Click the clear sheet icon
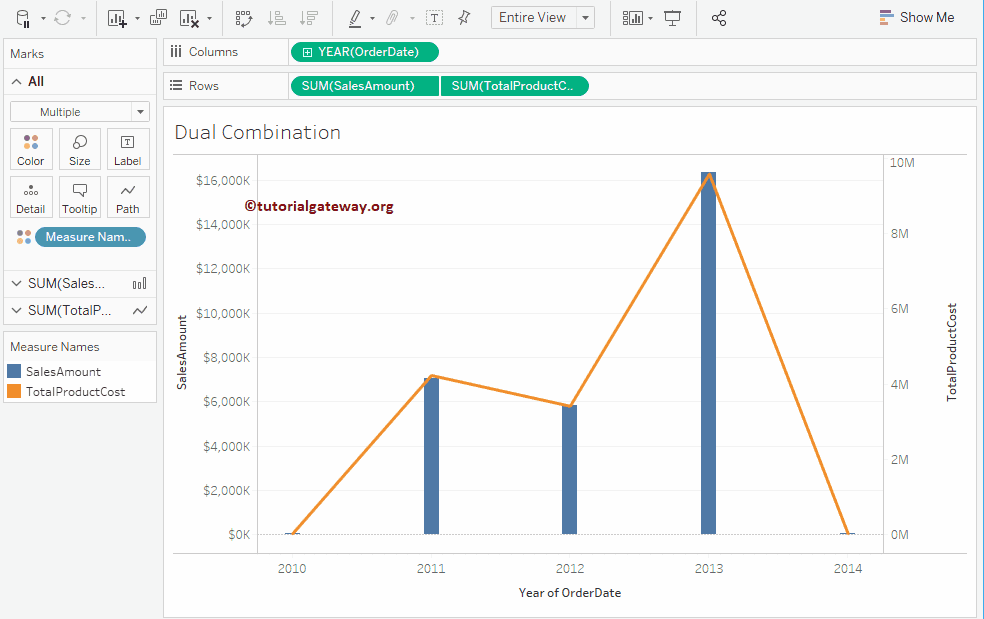This screenshot has height=619, width=984. (x=189, y=18)
